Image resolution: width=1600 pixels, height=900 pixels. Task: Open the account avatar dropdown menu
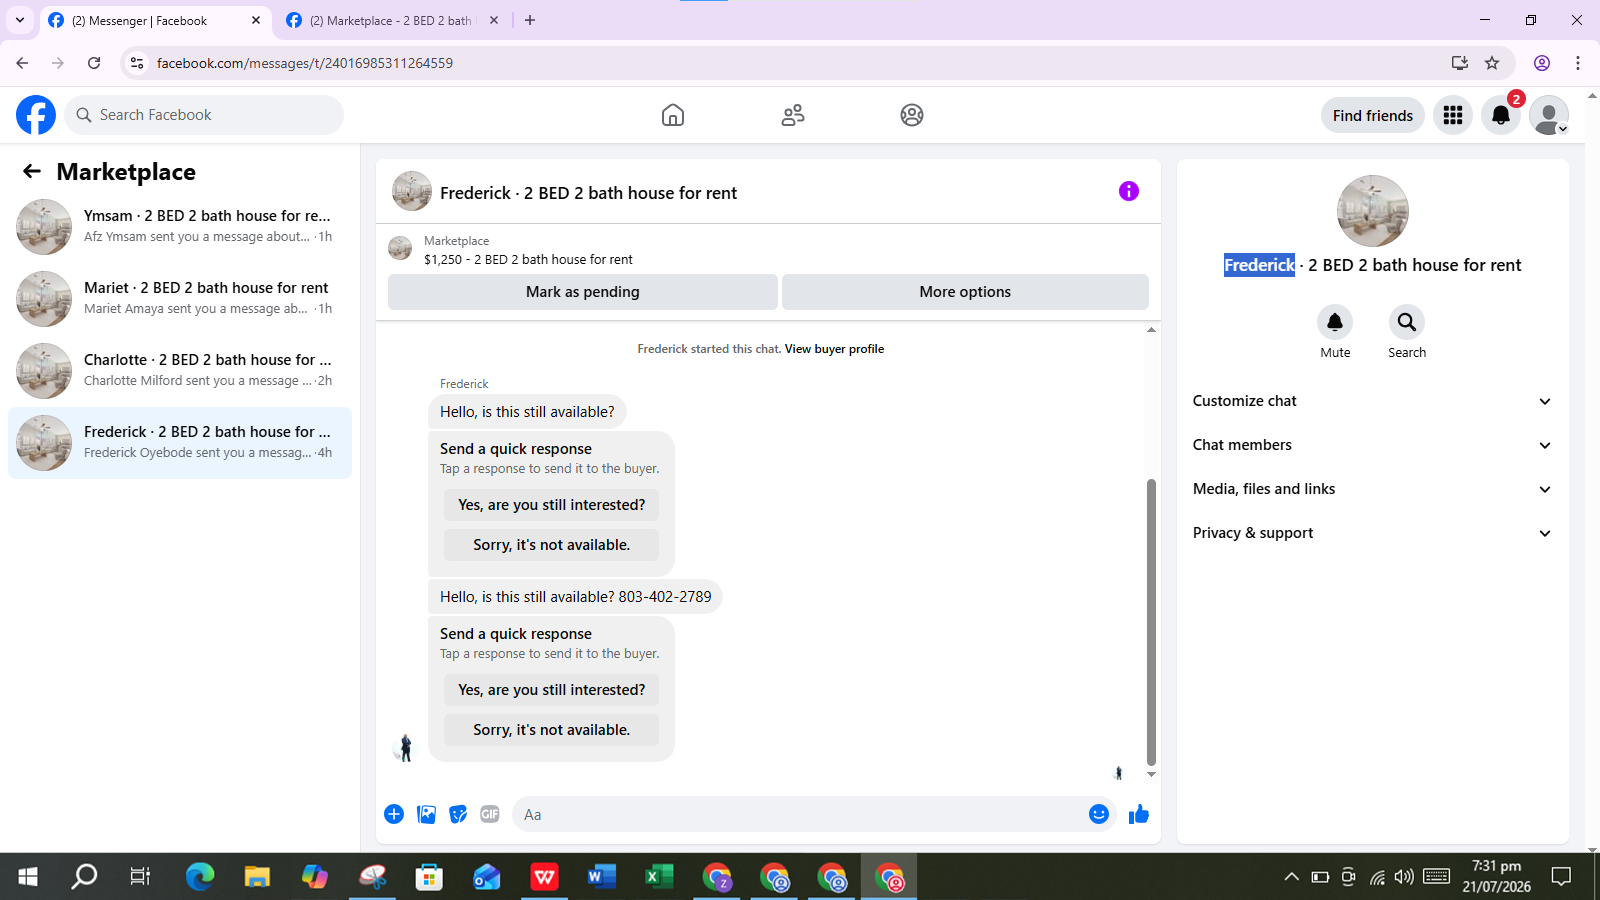point(1549,115)
